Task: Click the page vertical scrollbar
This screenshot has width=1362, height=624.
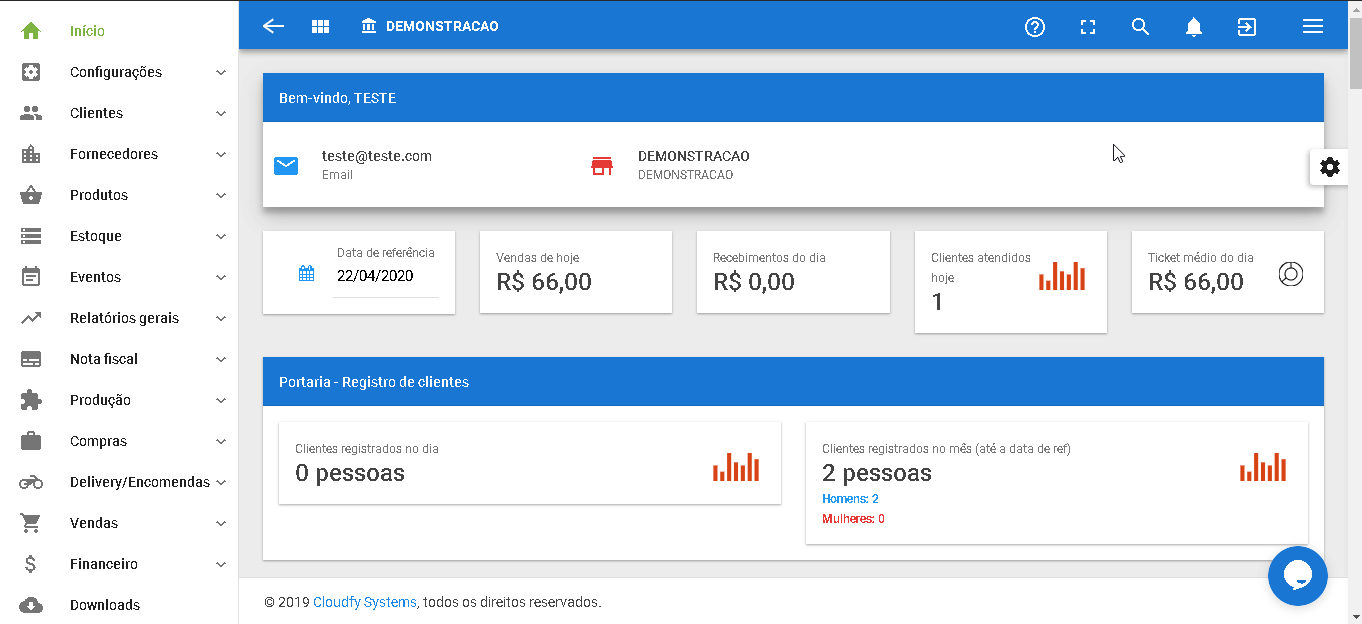Action: [x=1355, y=312]
